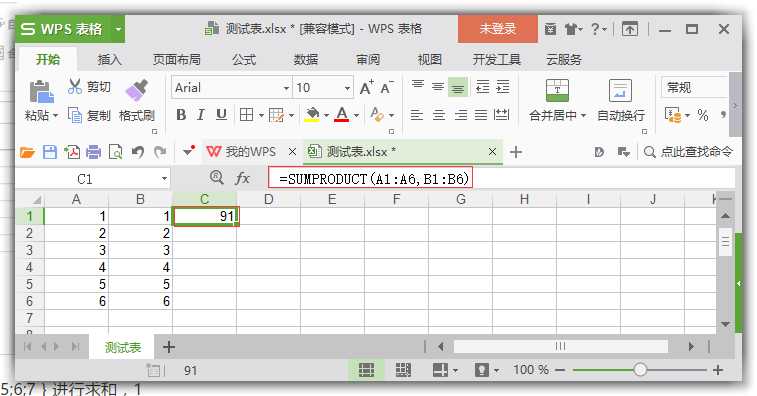
Task: Open the font name dropdown
Action: click(286, 88)
